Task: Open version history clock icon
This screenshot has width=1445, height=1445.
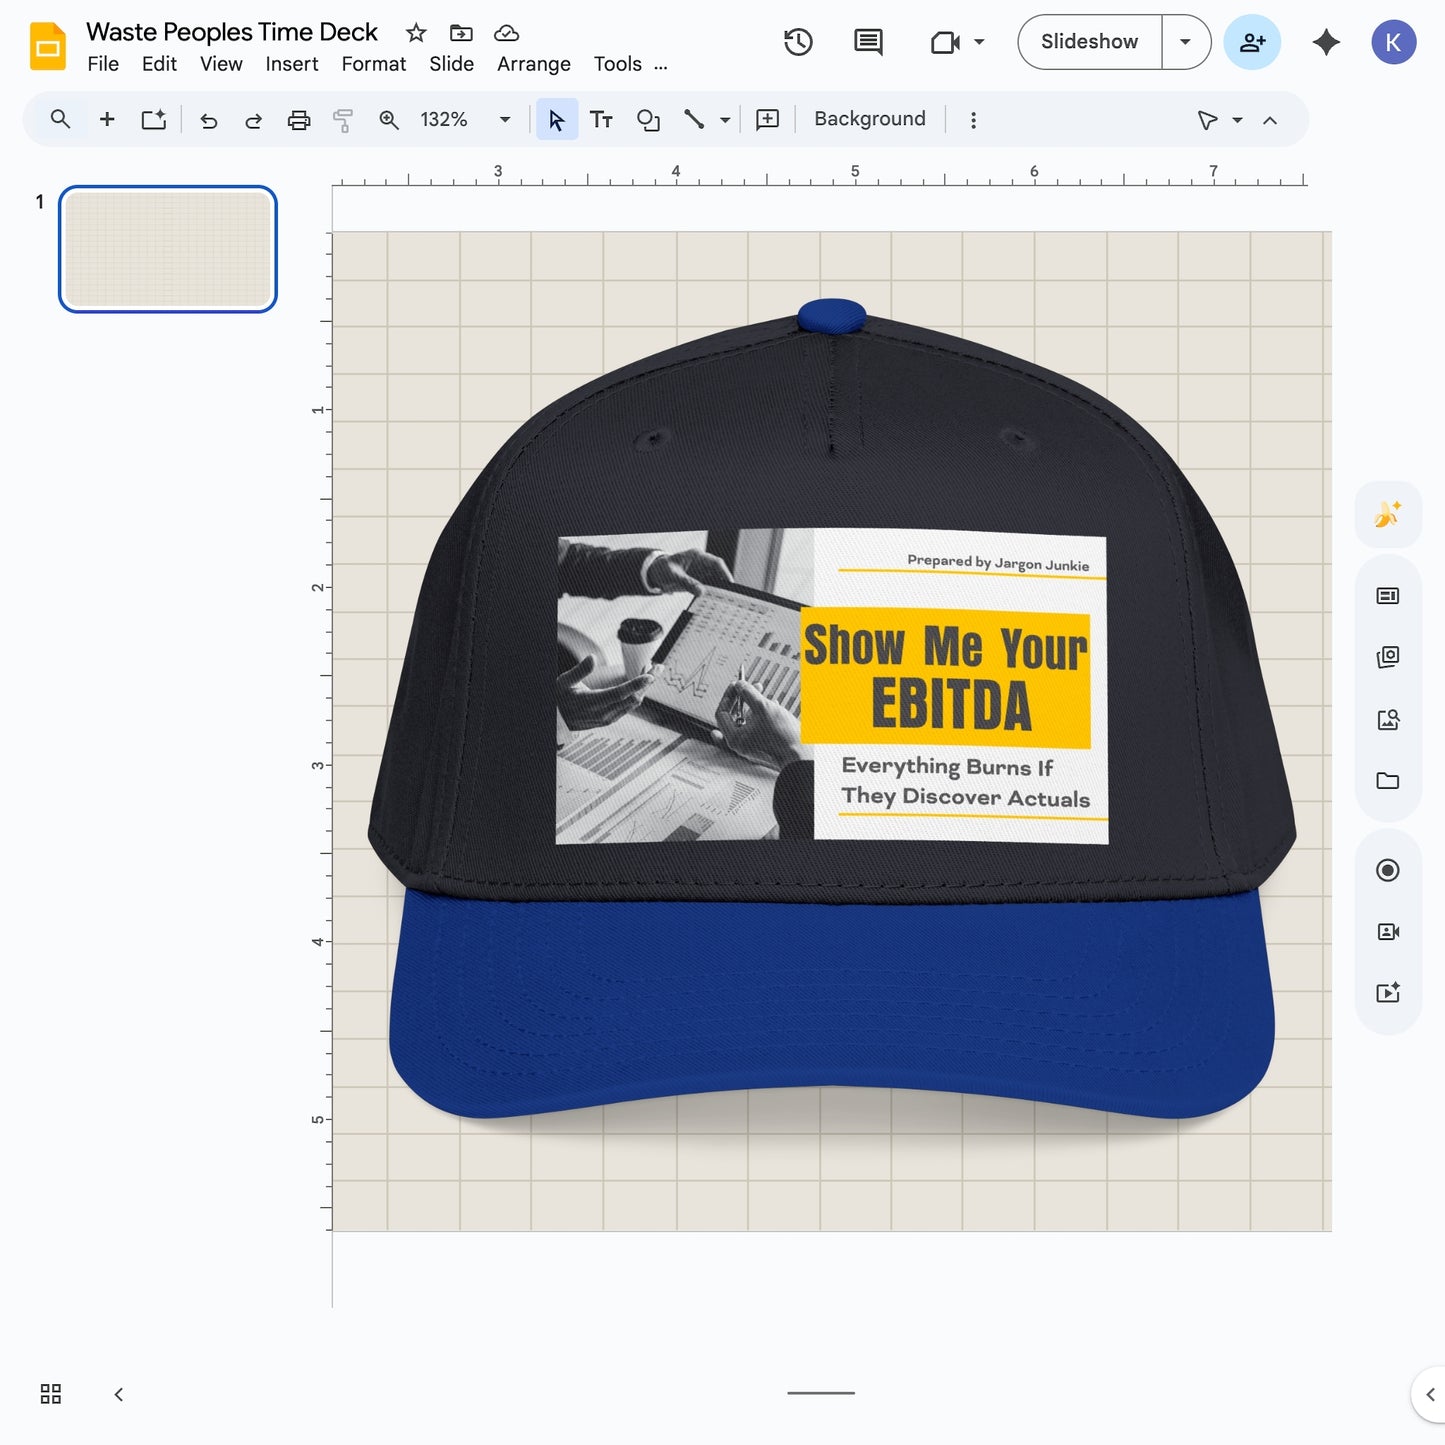Action: [798, 42]
